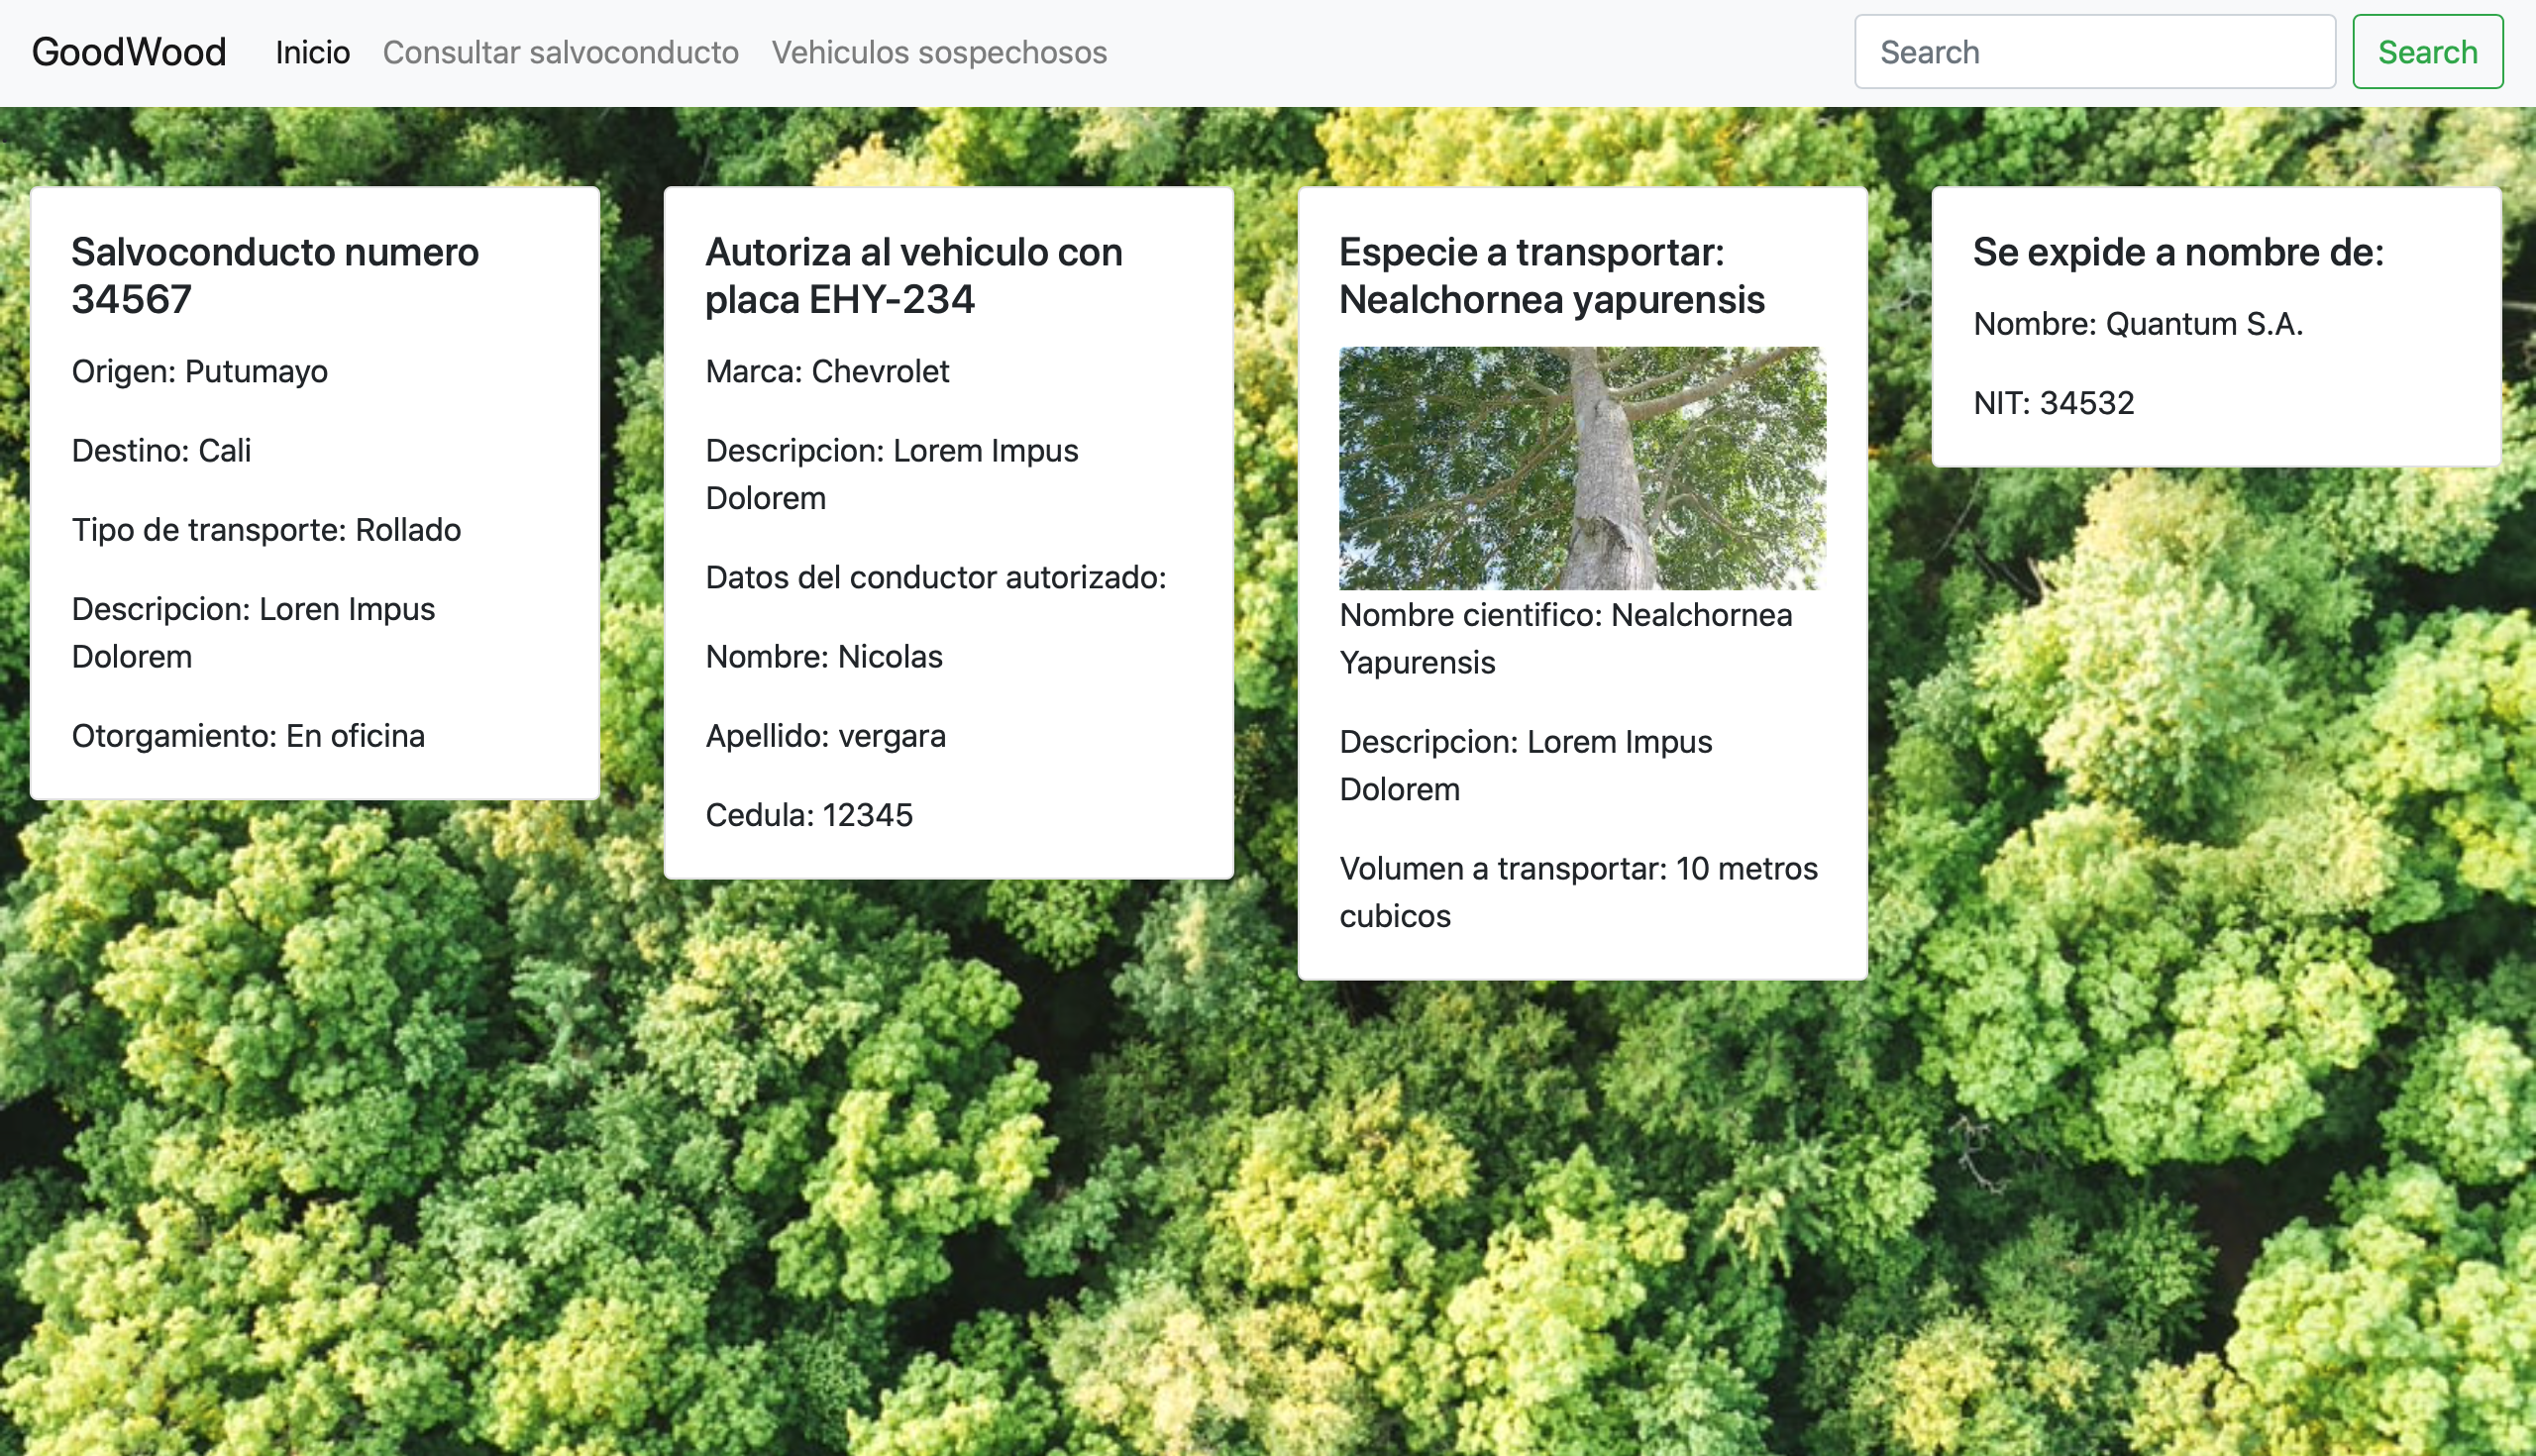Click the Cedula: 12345 text
Viewport: 2536px width, 1456px height.
click(x=808, y=814)
